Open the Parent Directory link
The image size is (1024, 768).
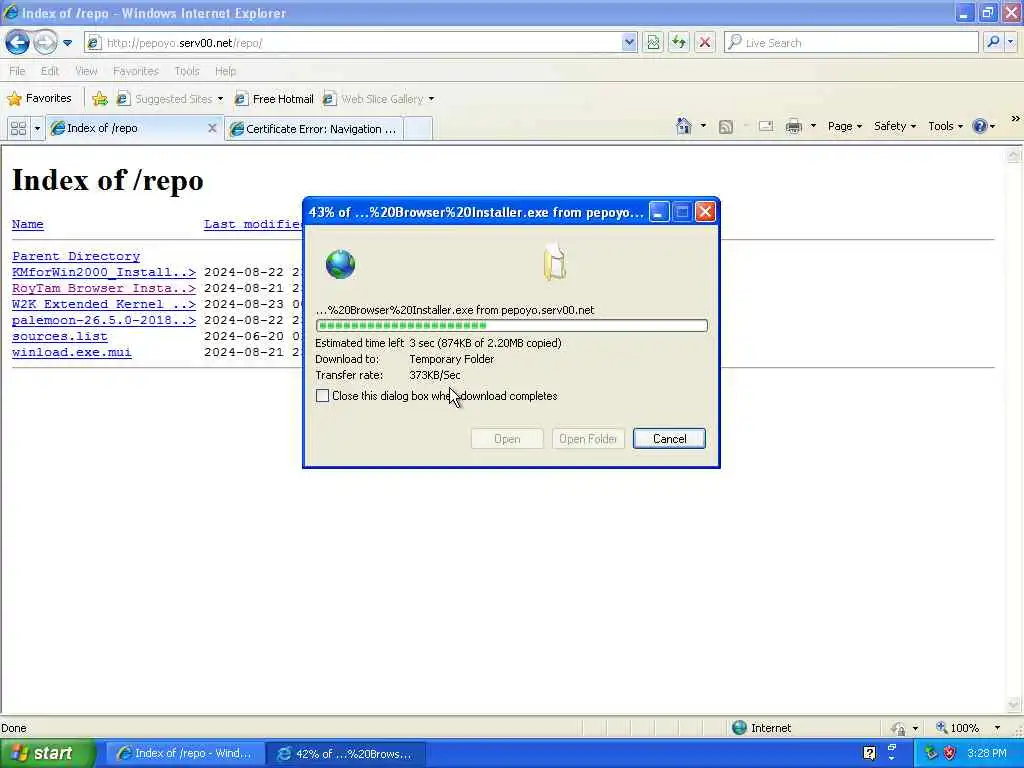coord(76,256)
